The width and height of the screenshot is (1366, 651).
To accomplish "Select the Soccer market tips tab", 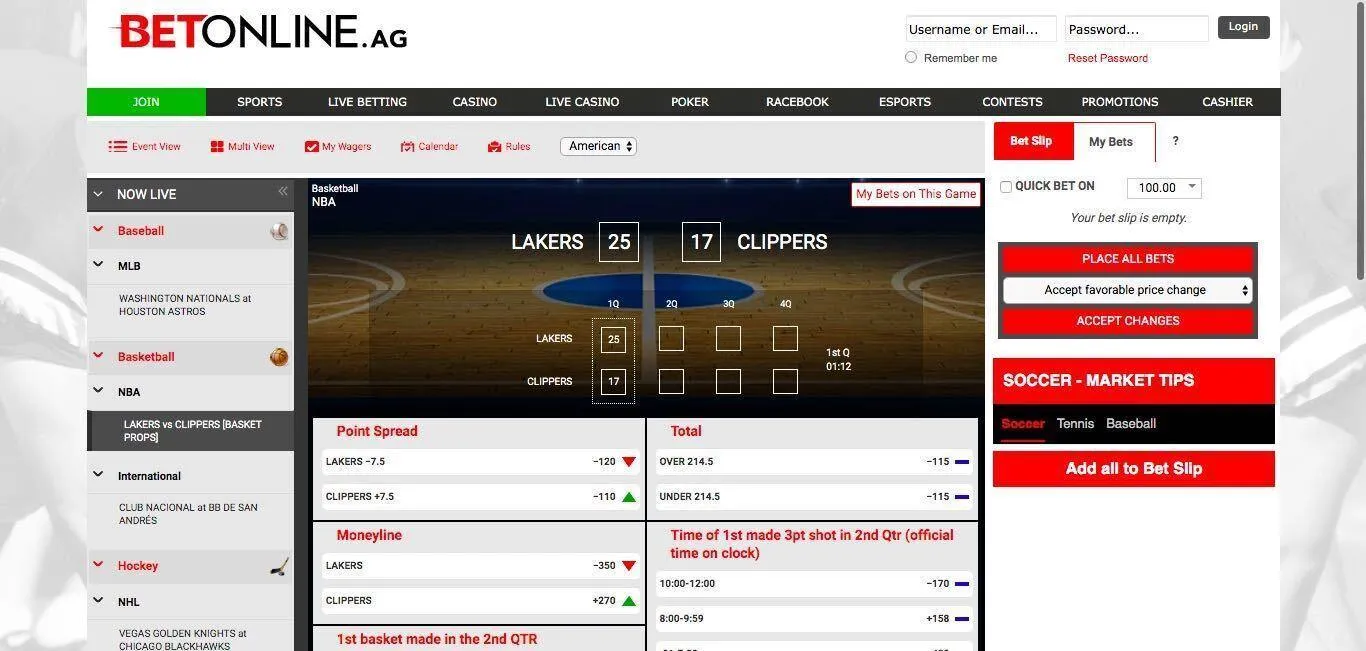I will click(1023, 424).
